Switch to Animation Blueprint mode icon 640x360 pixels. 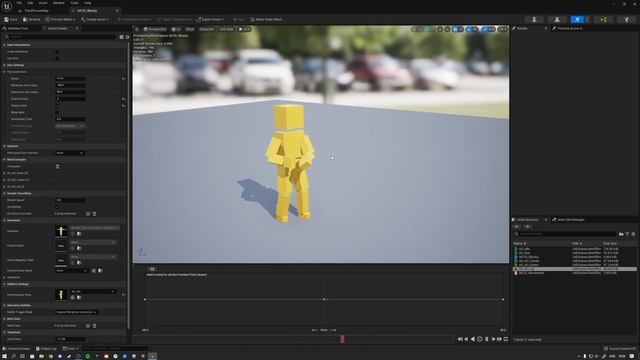pyautogui.click(x=603, y=19)
